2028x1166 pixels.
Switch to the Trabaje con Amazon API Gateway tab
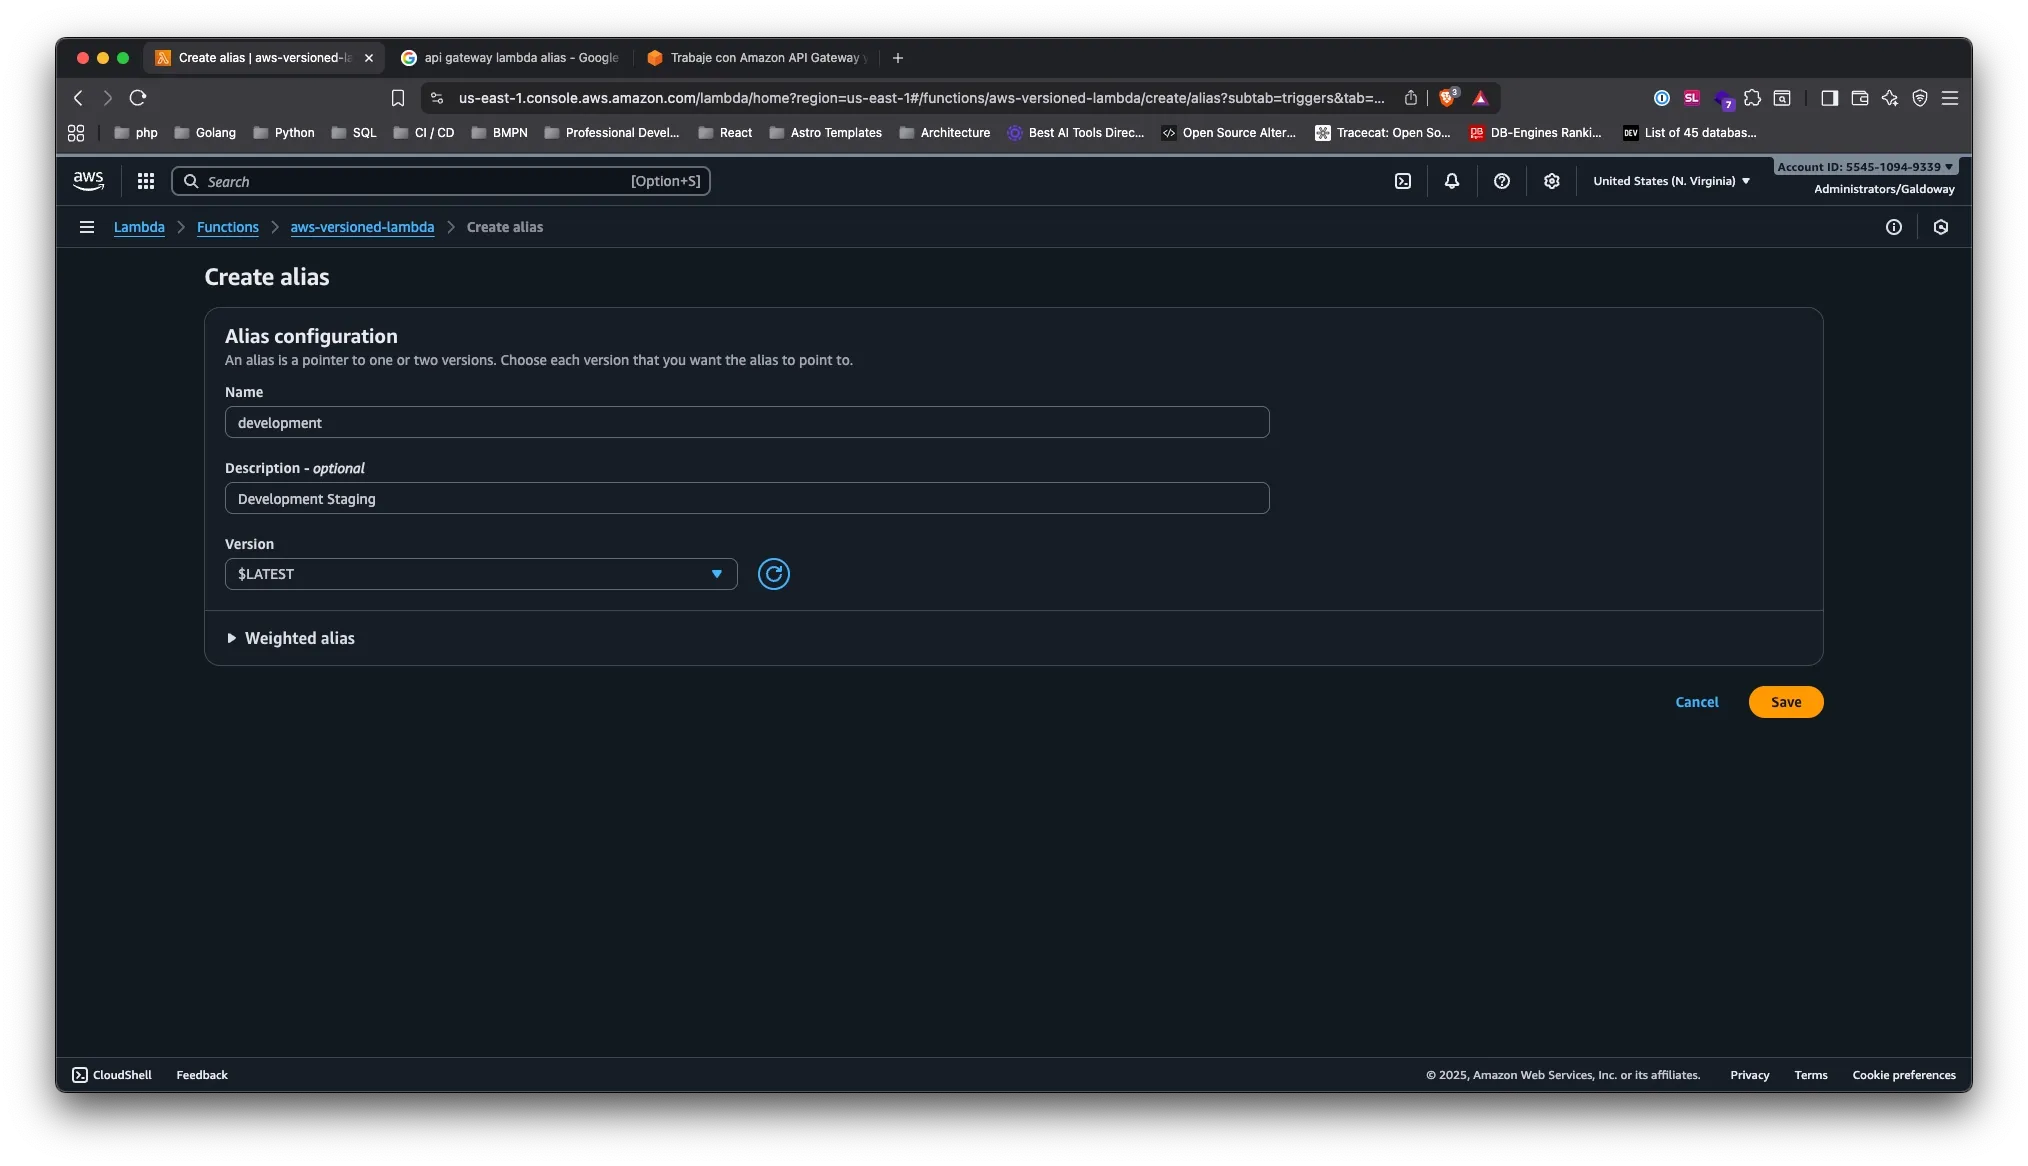tap(756, 57)
